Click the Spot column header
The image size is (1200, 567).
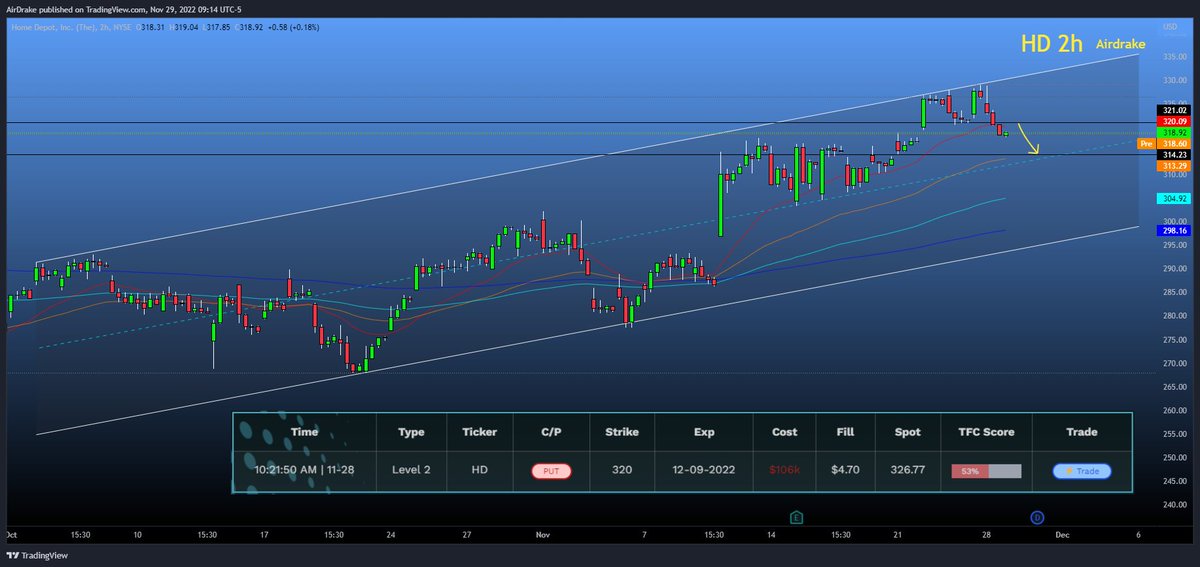906,432
